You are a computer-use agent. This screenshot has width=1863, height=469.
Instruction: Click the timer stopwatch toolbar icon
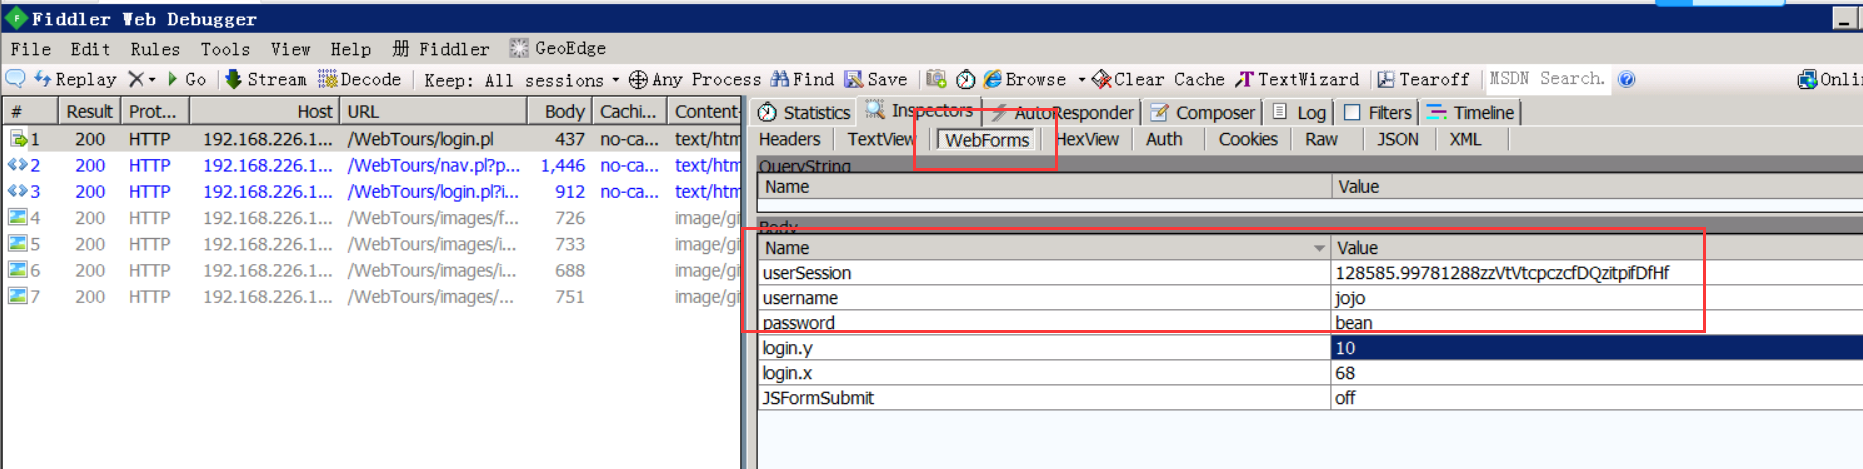pos(966,79)
